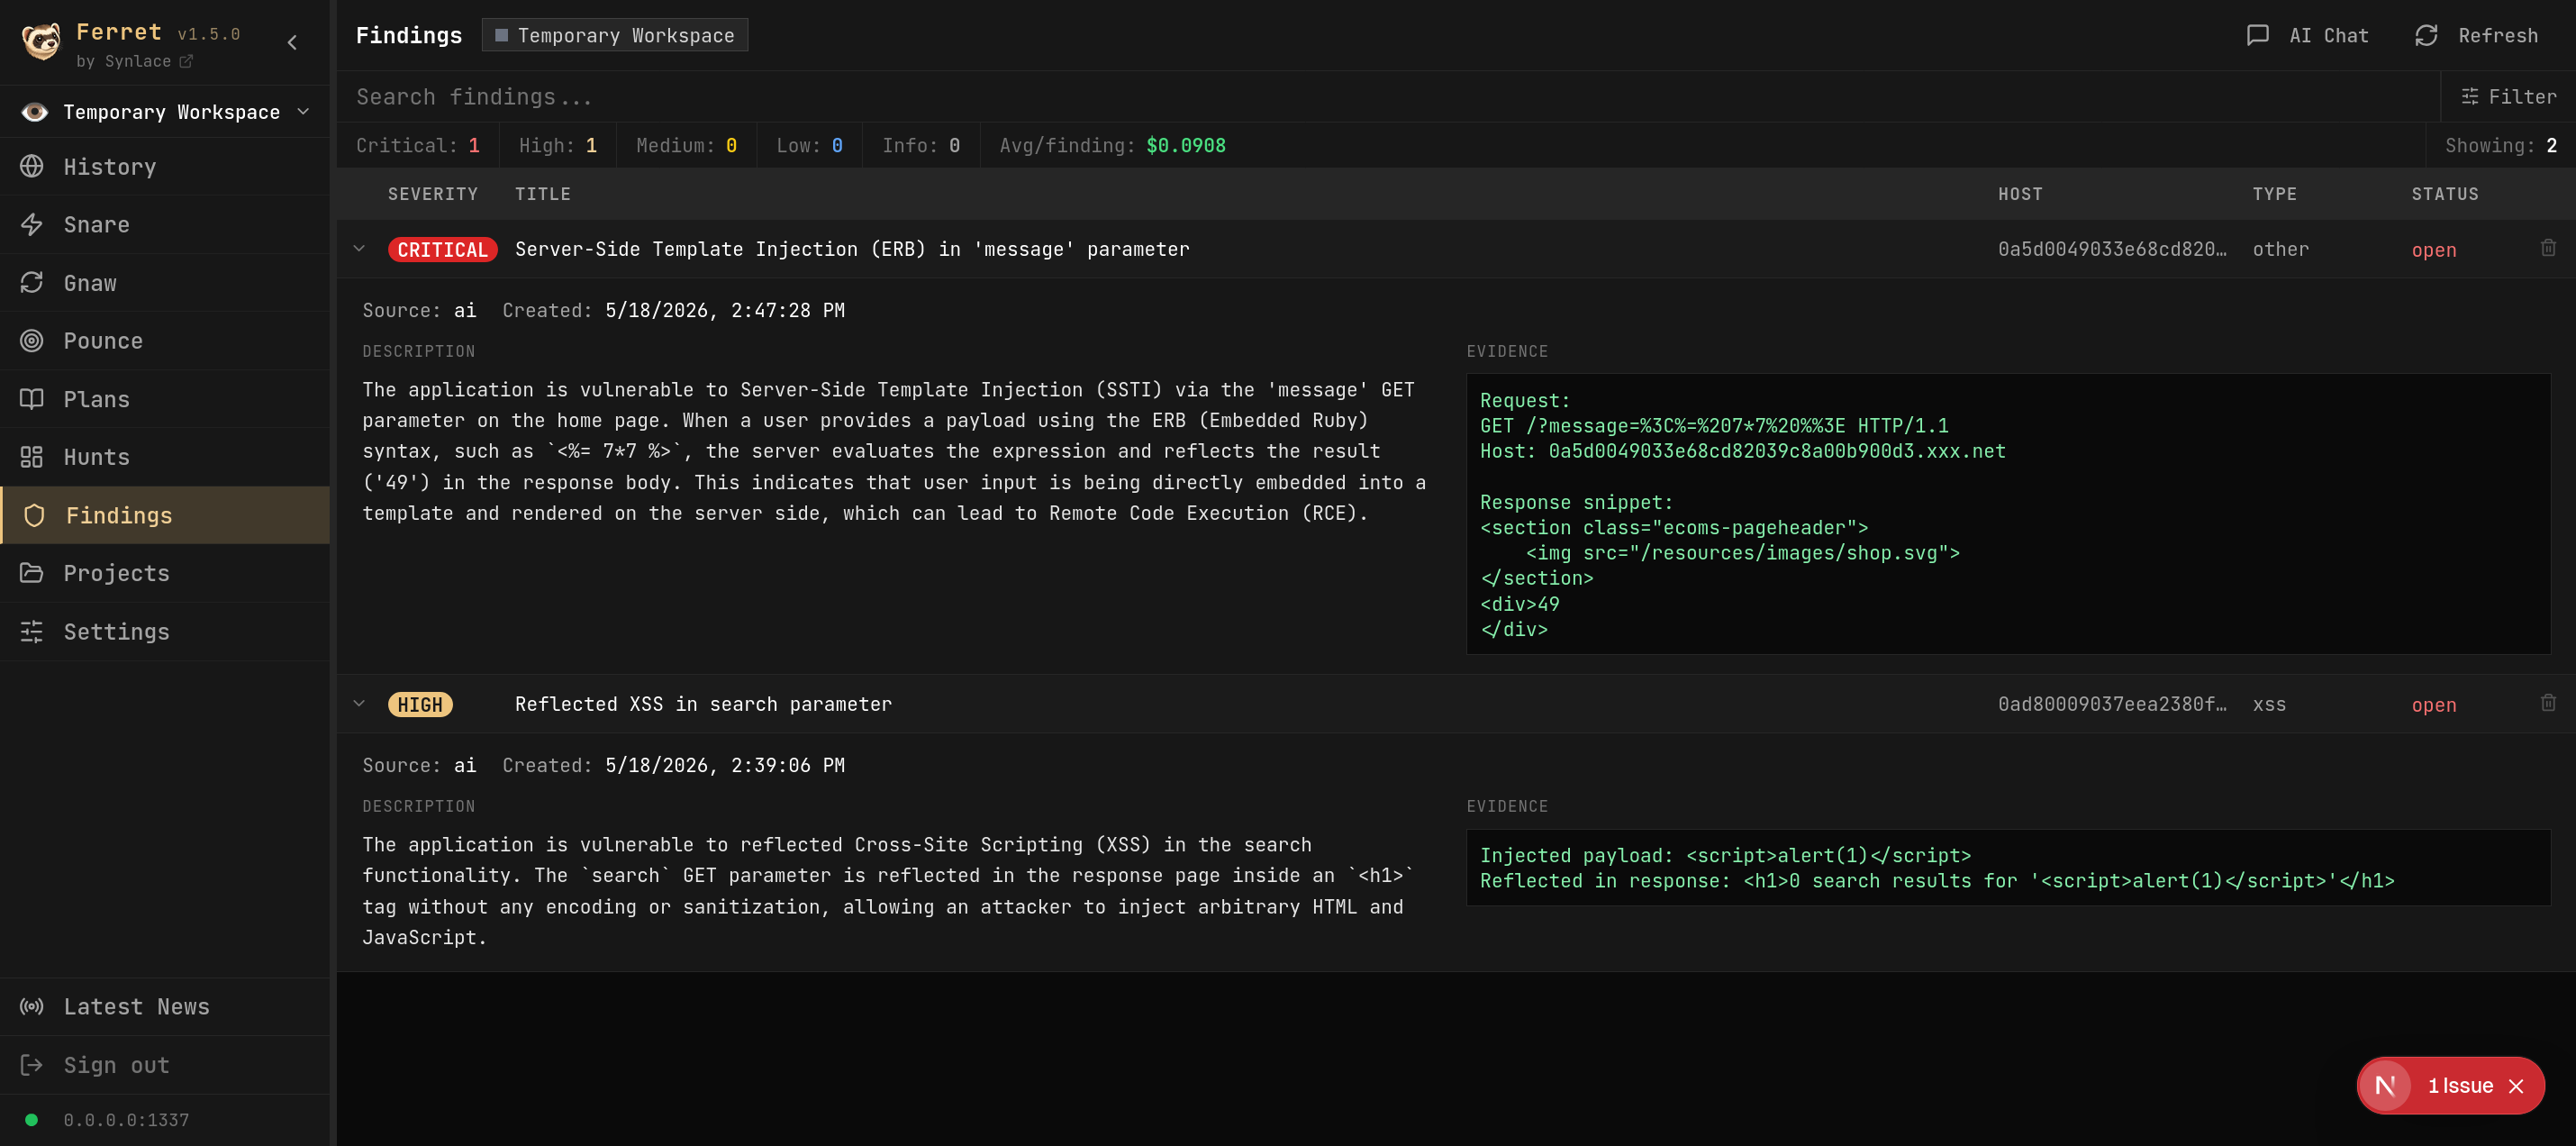Image resolution: width=2576 pixels, height=1146 pixels.
Task: Open History from the sidebar
Action: coord(165,166)
